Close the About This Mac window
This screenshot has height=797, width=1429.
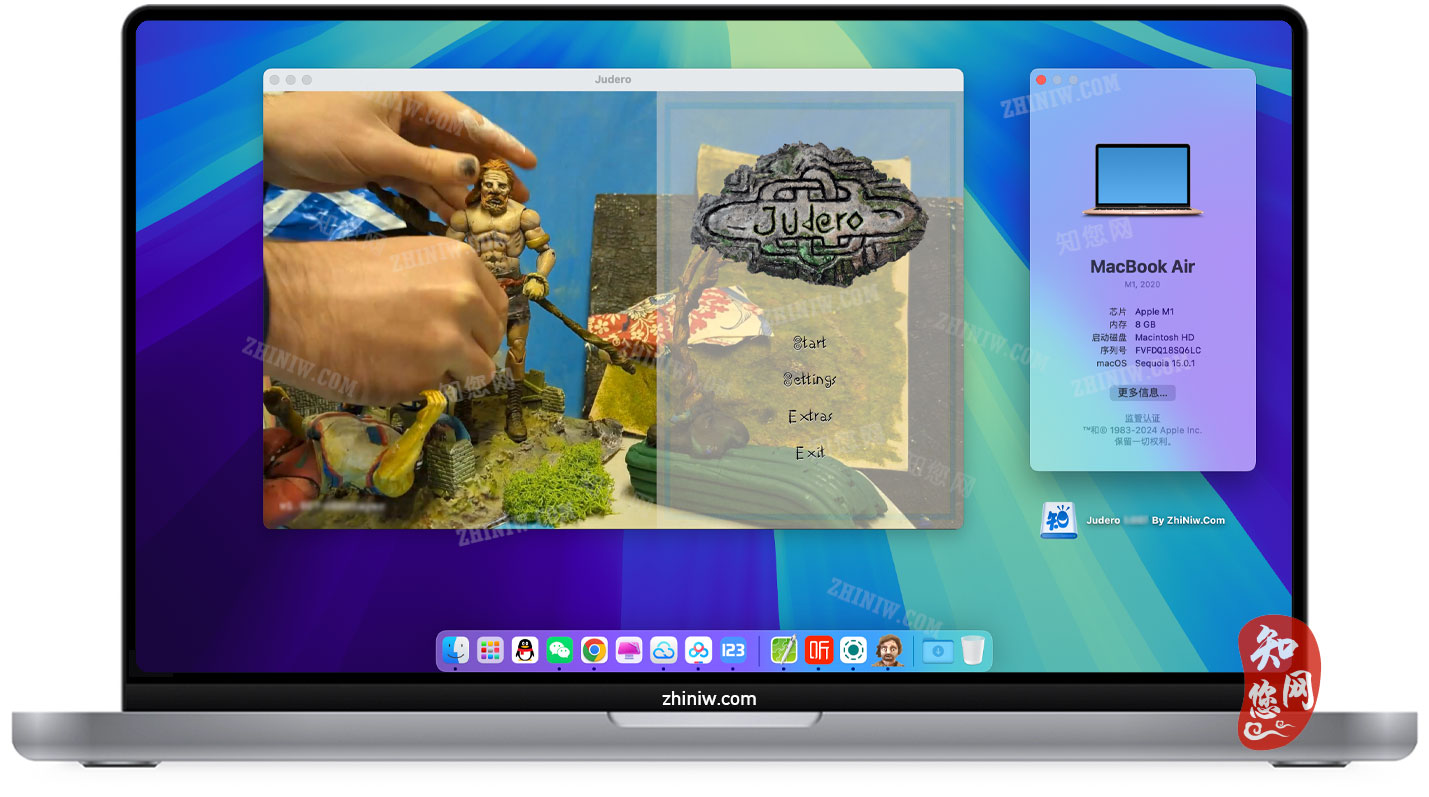pyautogui.click(x=1041, y=79)
